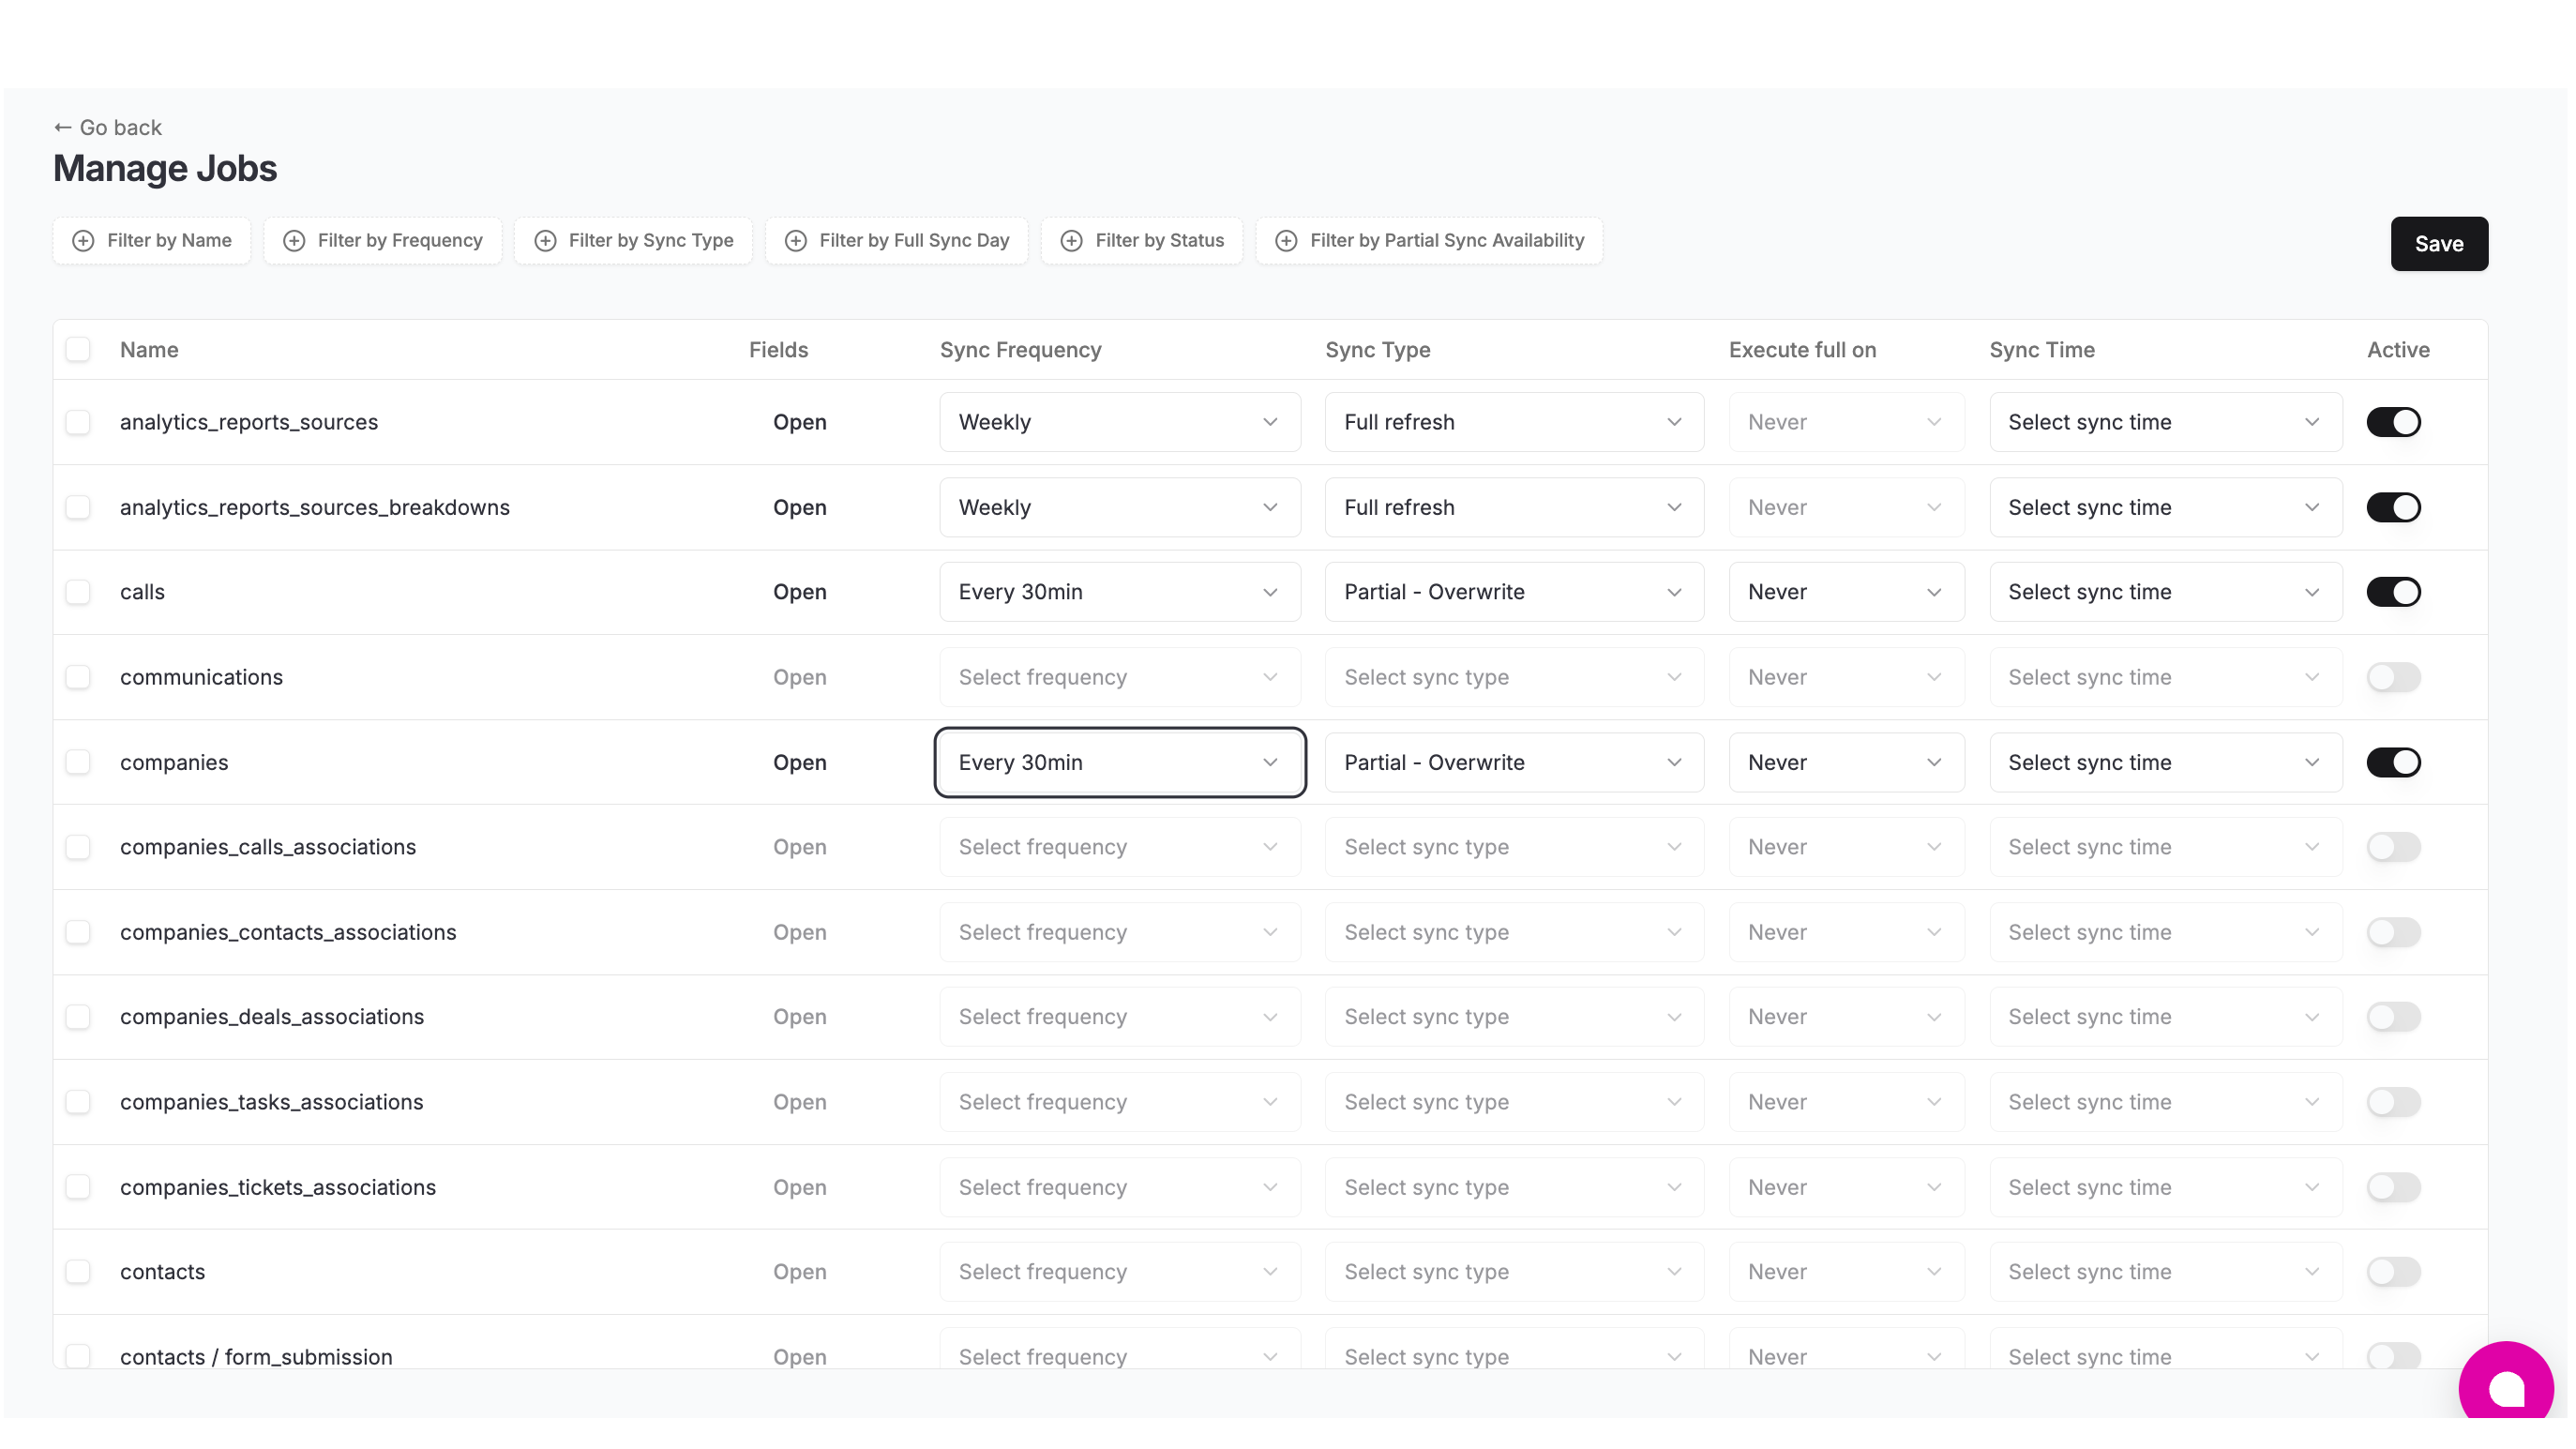Click plus icon on Filter by Sync Type

pos(545,241)
